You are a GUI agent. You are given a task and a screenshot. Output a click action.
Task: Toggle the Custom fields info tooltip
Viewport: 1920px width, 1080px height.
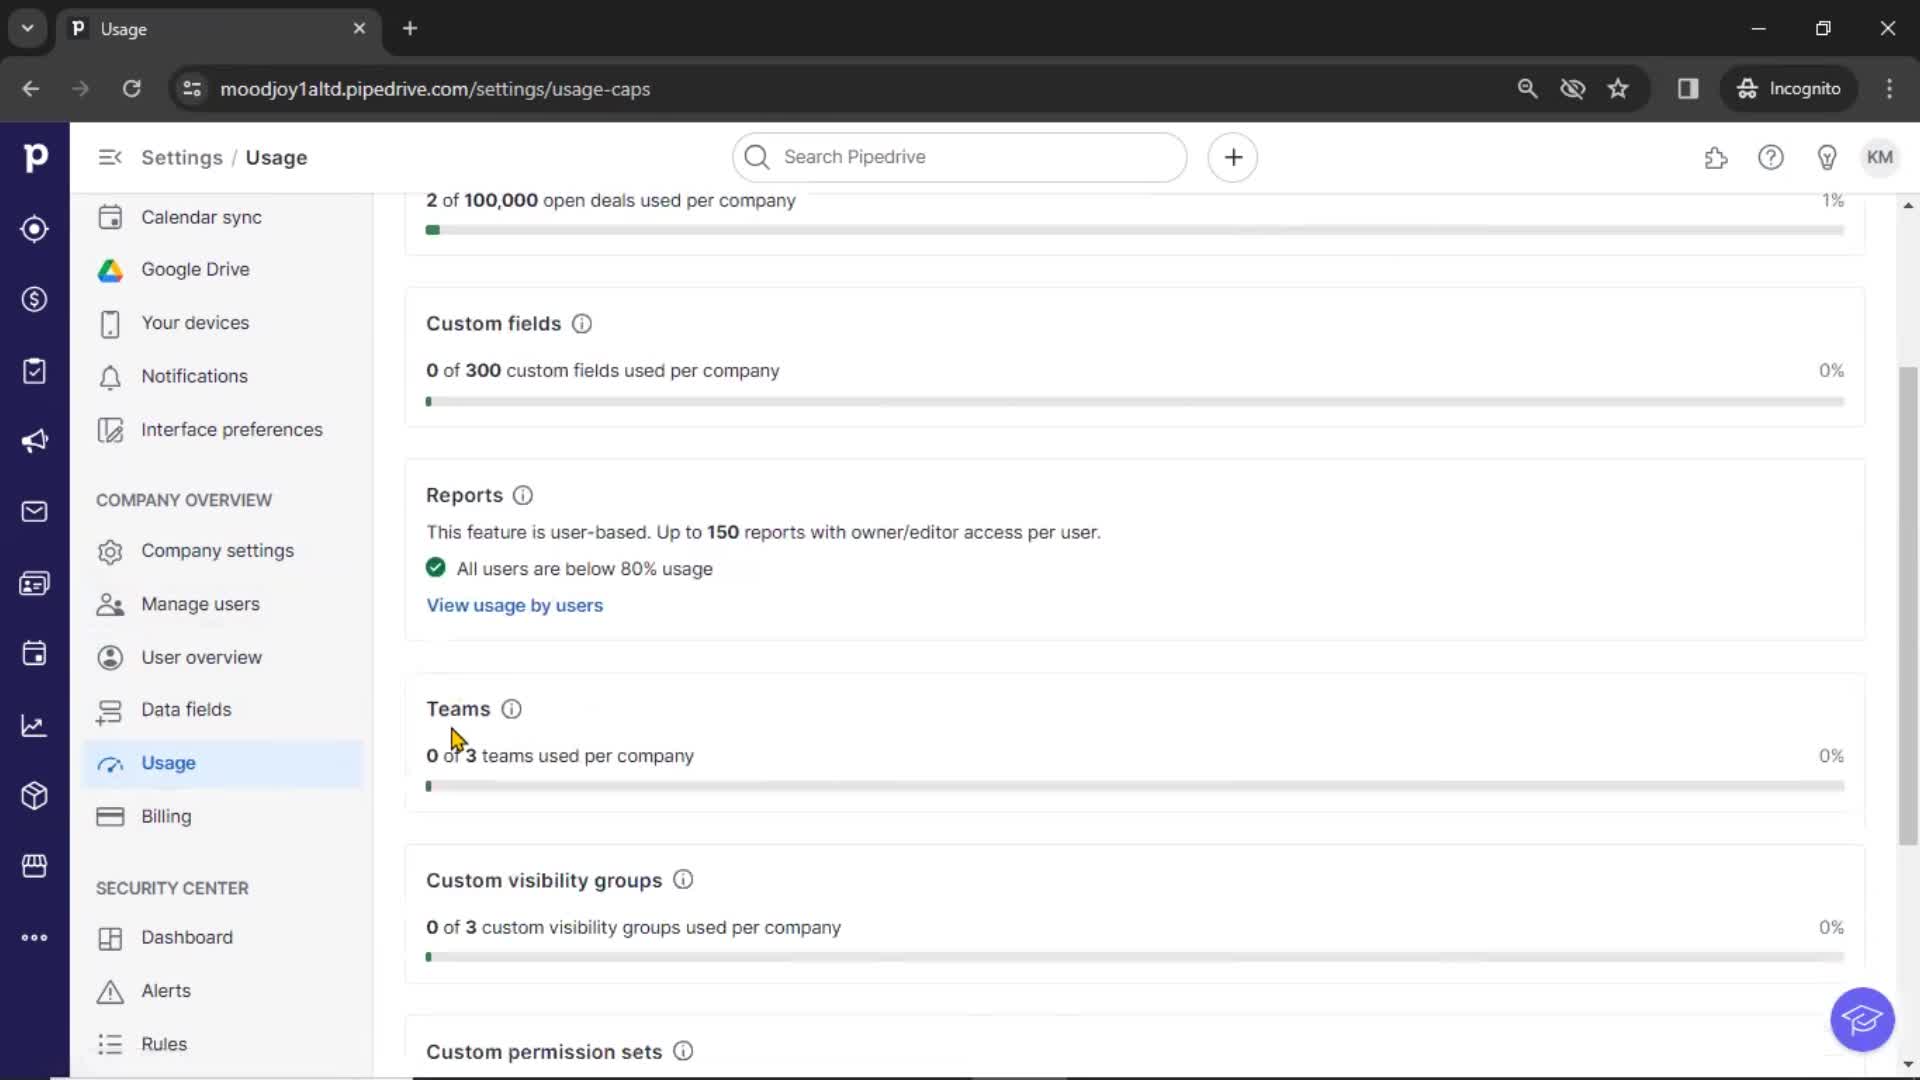click(582, 323)
